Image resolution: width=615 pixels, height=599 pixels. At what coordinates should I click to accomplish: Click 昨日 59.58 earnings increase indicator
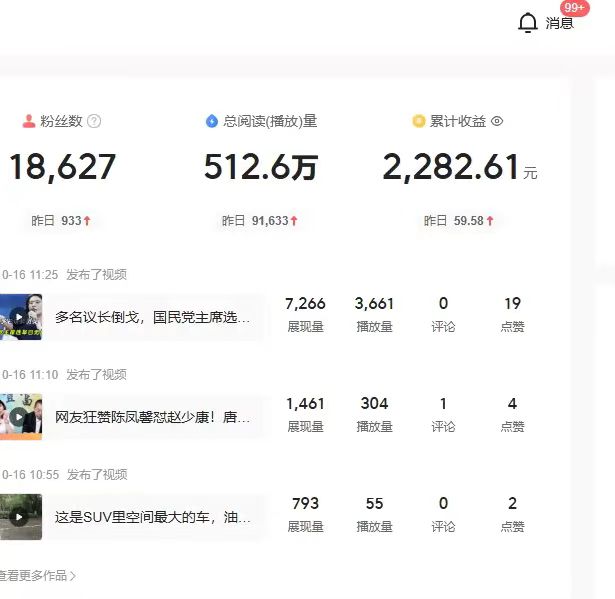pyautogui.click(x=459, y=221)
